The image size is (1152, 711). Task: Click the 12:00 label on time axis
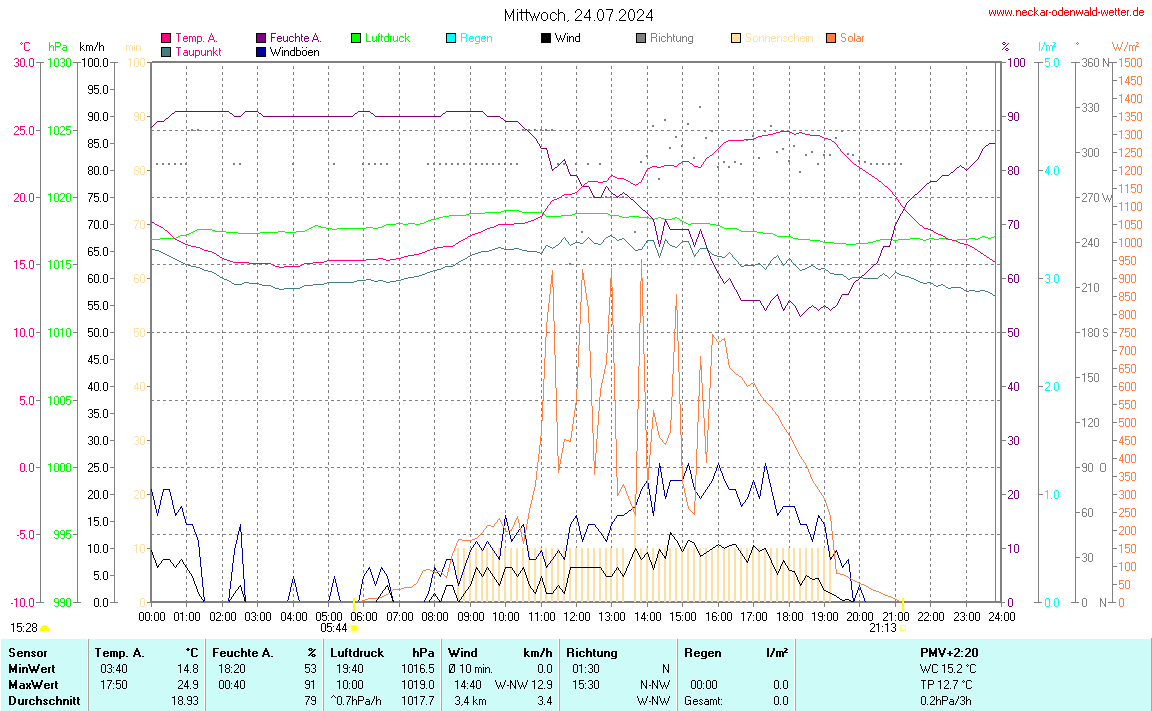[x=577, y=616]
